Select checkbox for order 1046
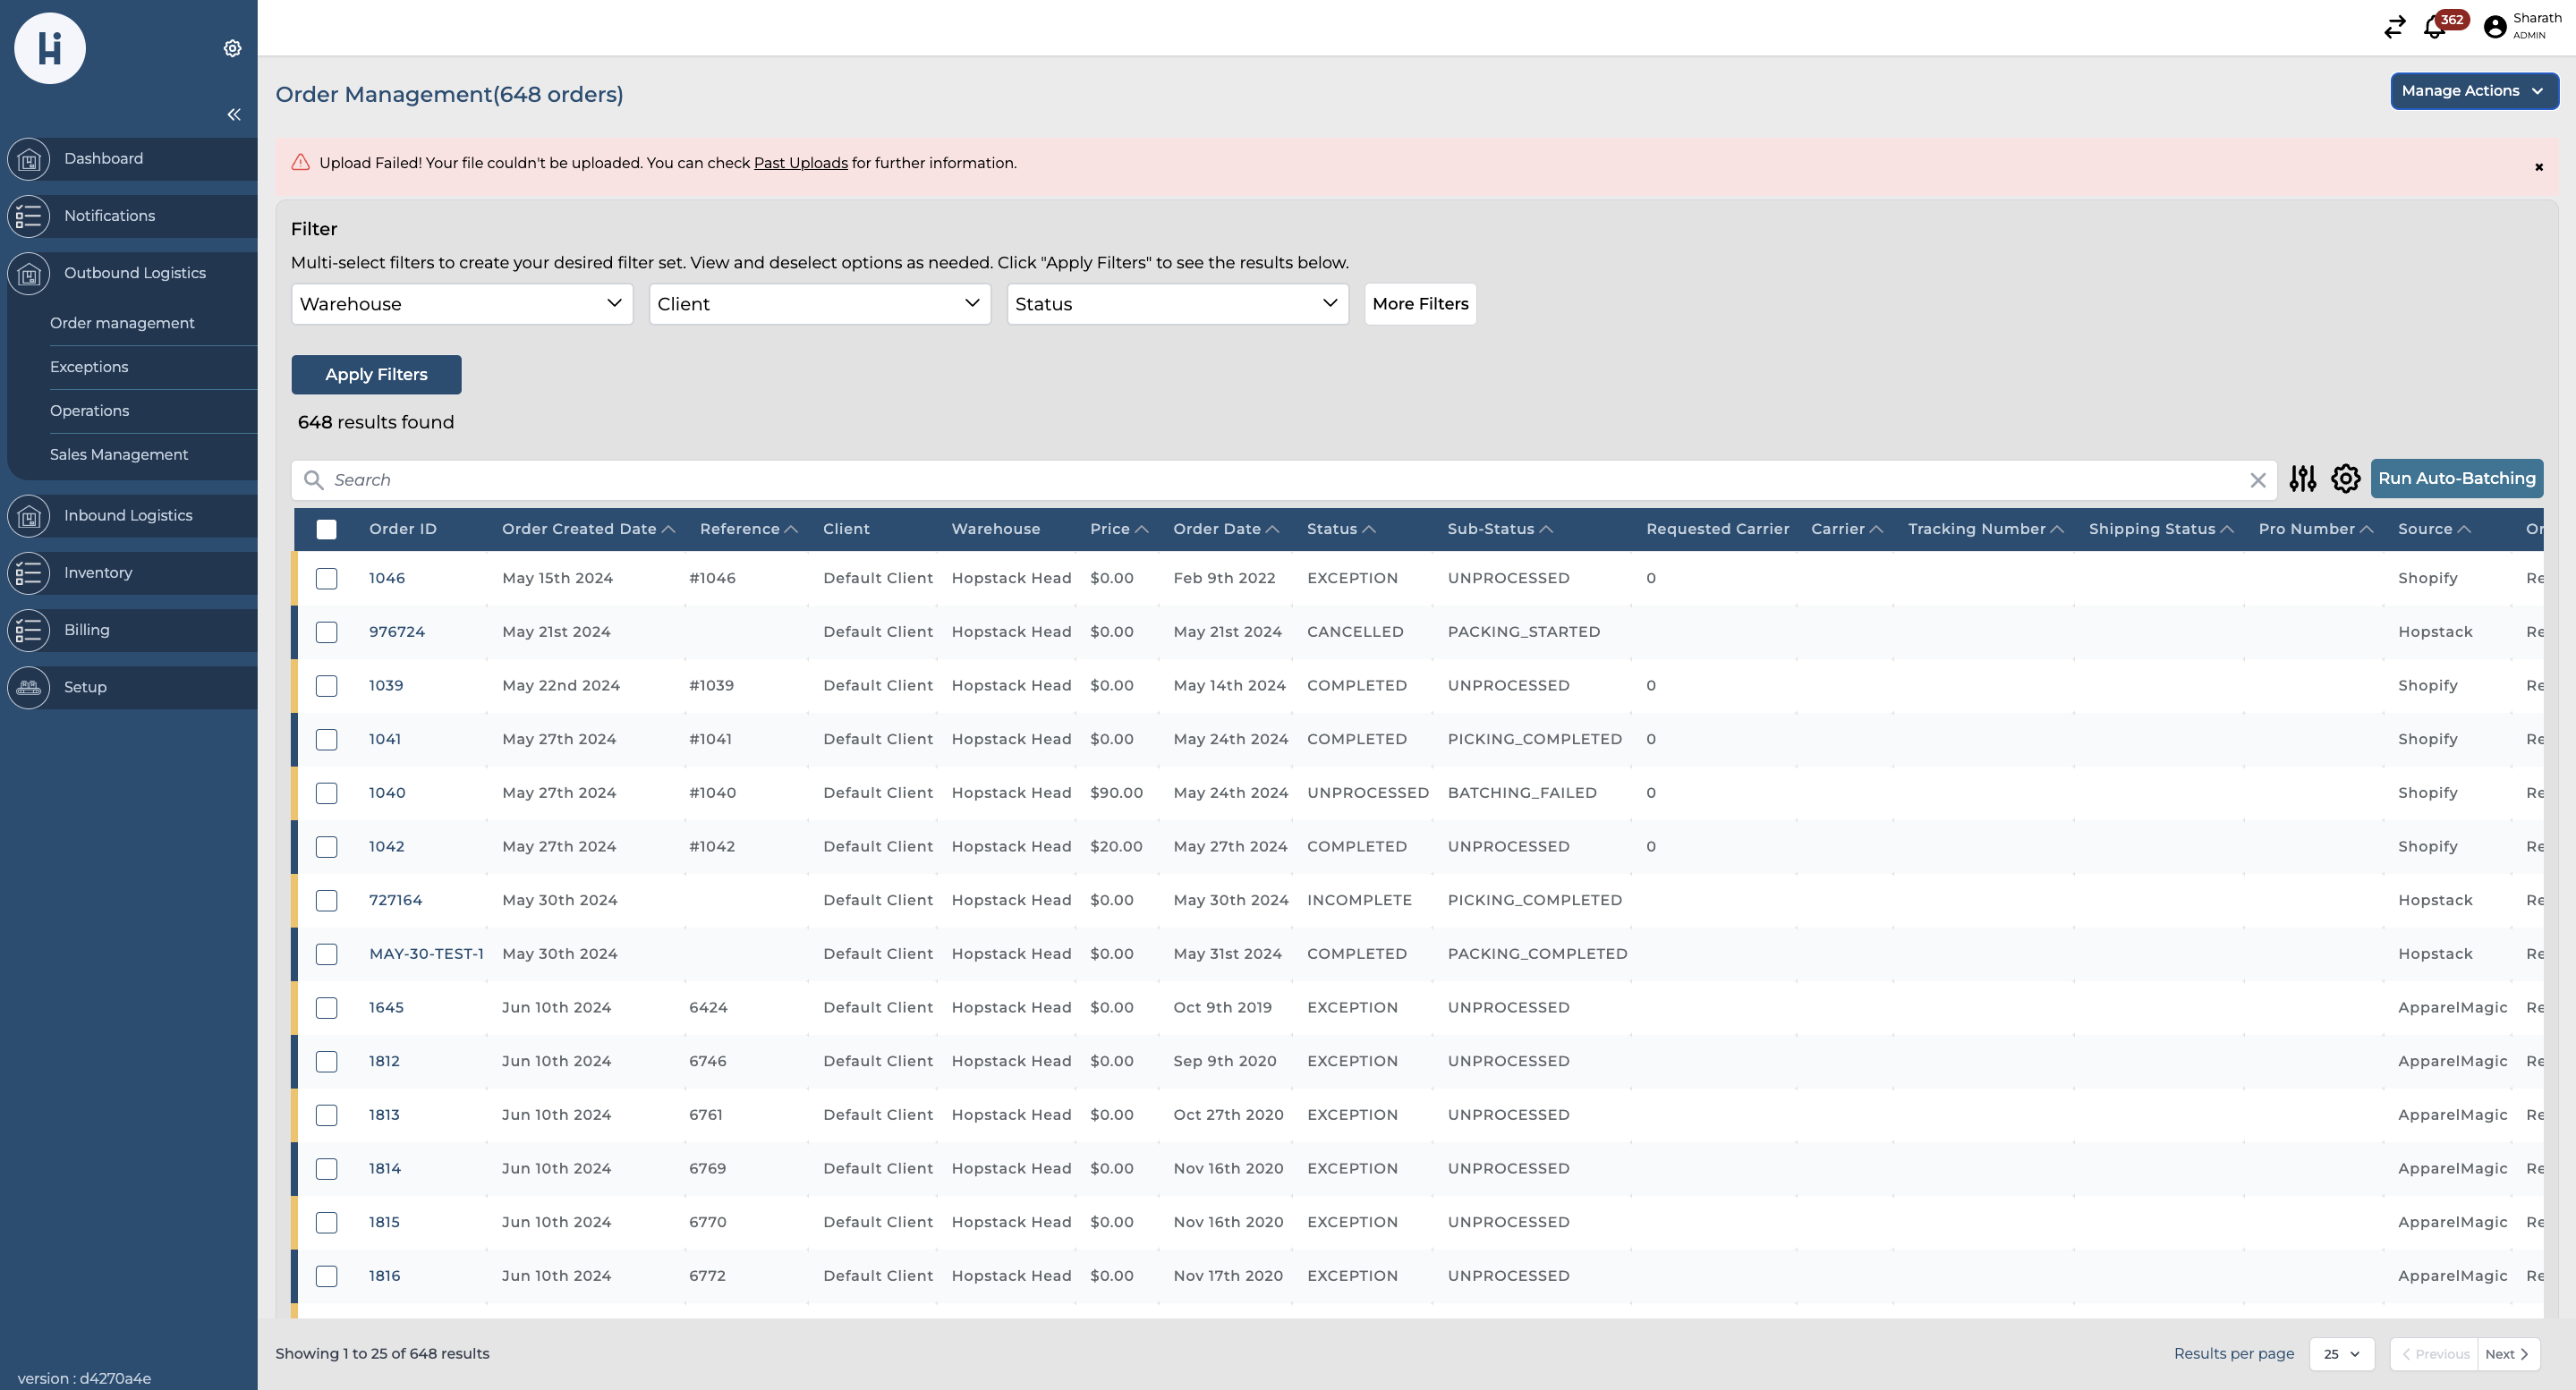The image size is (2576, 1390). pos(326,578)
